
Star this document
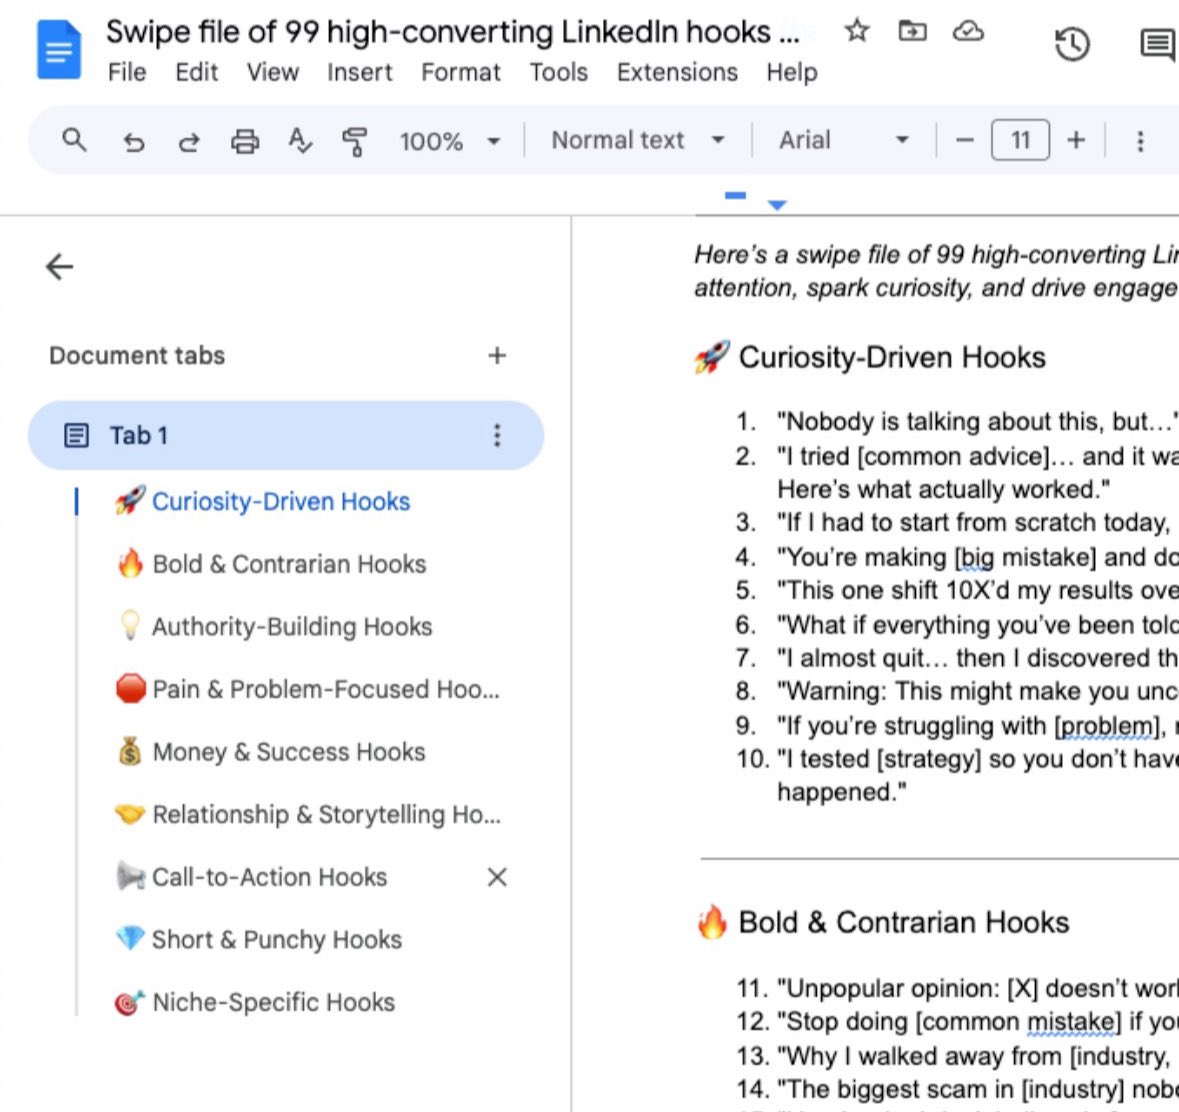tap(856, 32)
